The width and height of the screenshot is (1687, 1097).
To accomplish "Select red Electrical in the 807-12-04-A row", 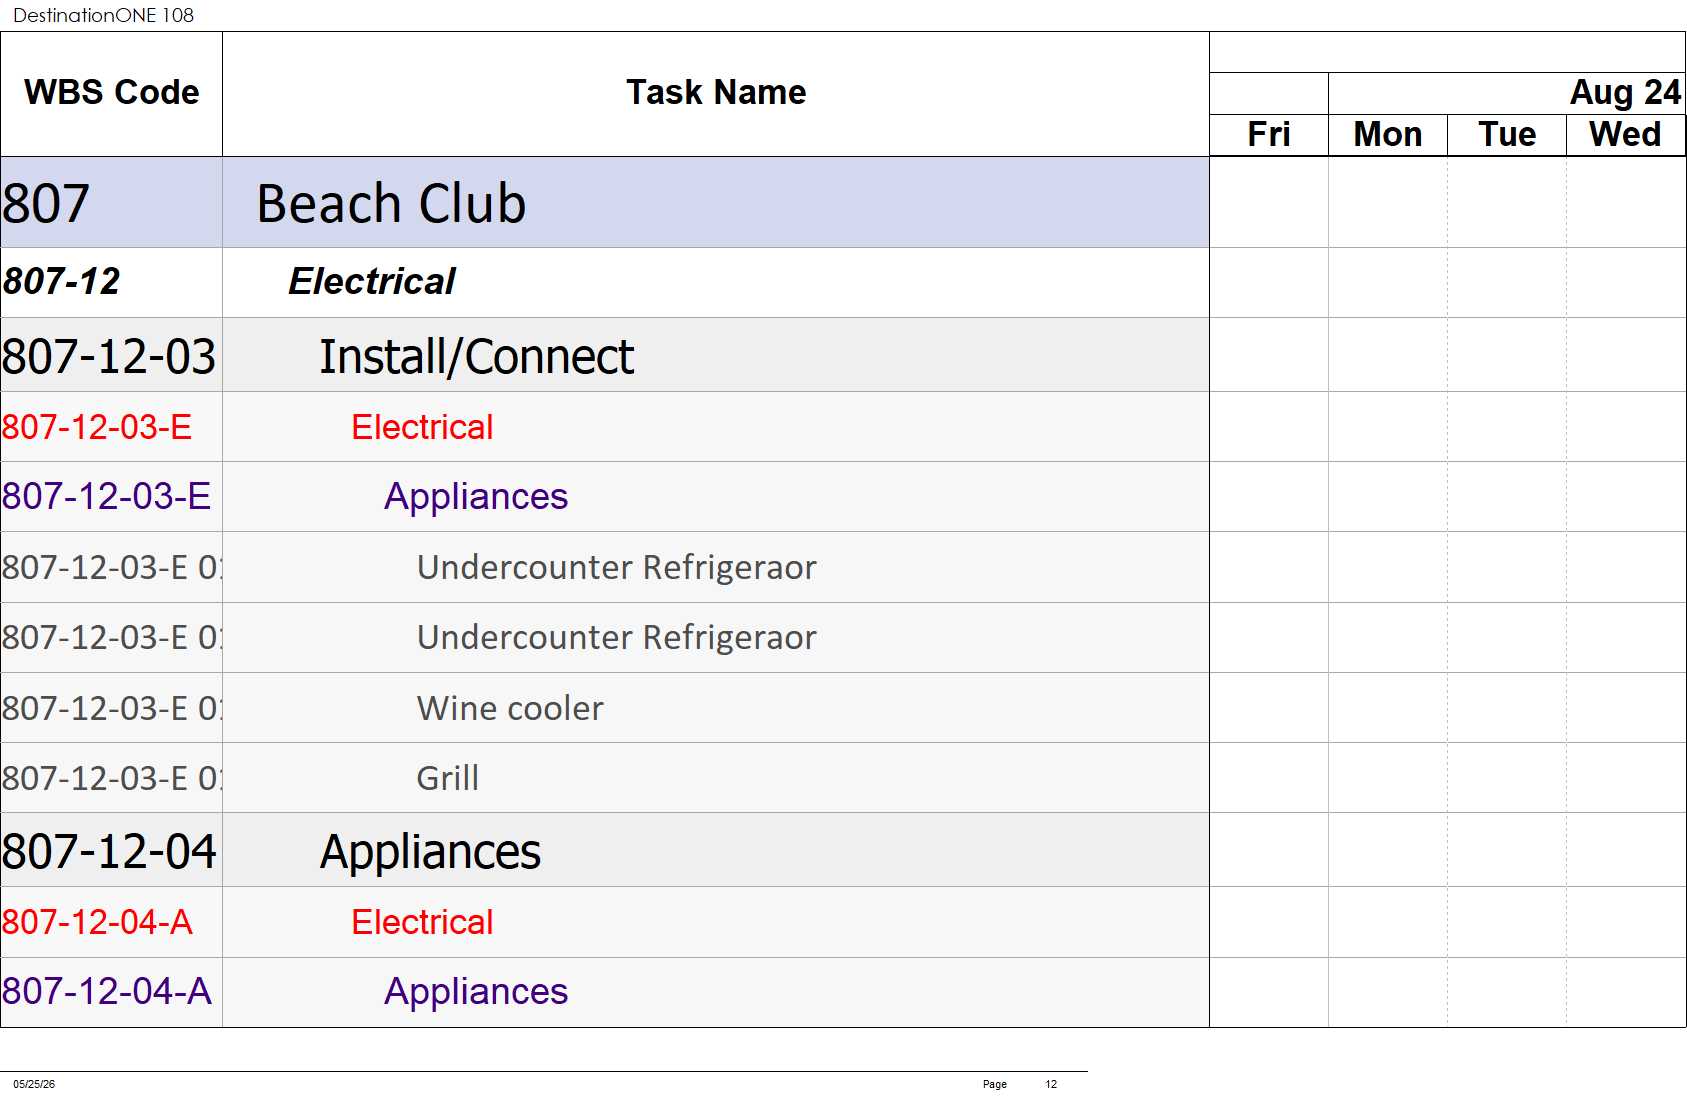I will (422, 922).
